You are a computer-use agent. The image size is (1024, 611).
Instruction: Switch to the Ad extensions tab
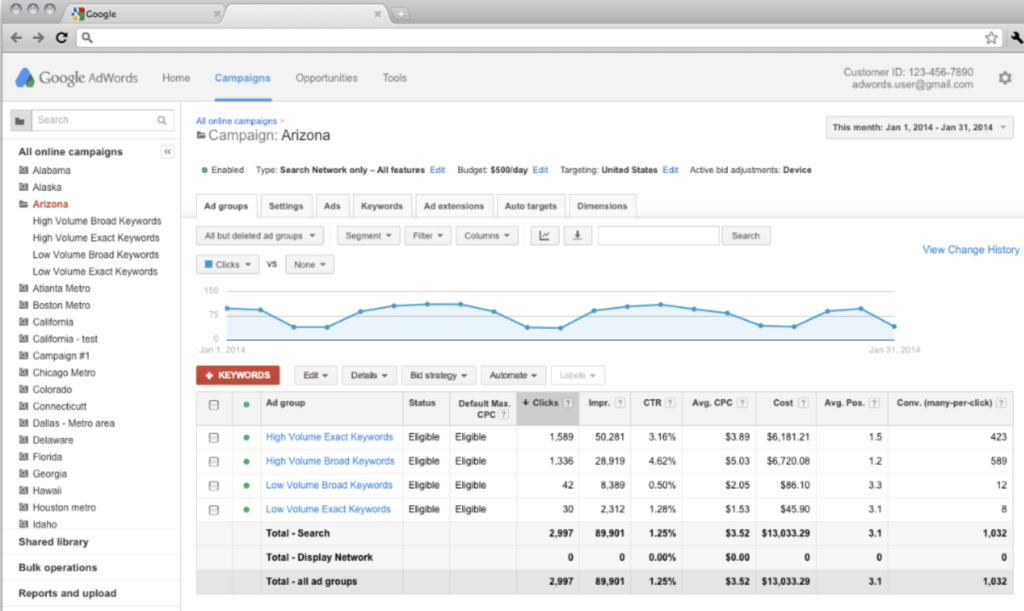(x=453, y=206)
